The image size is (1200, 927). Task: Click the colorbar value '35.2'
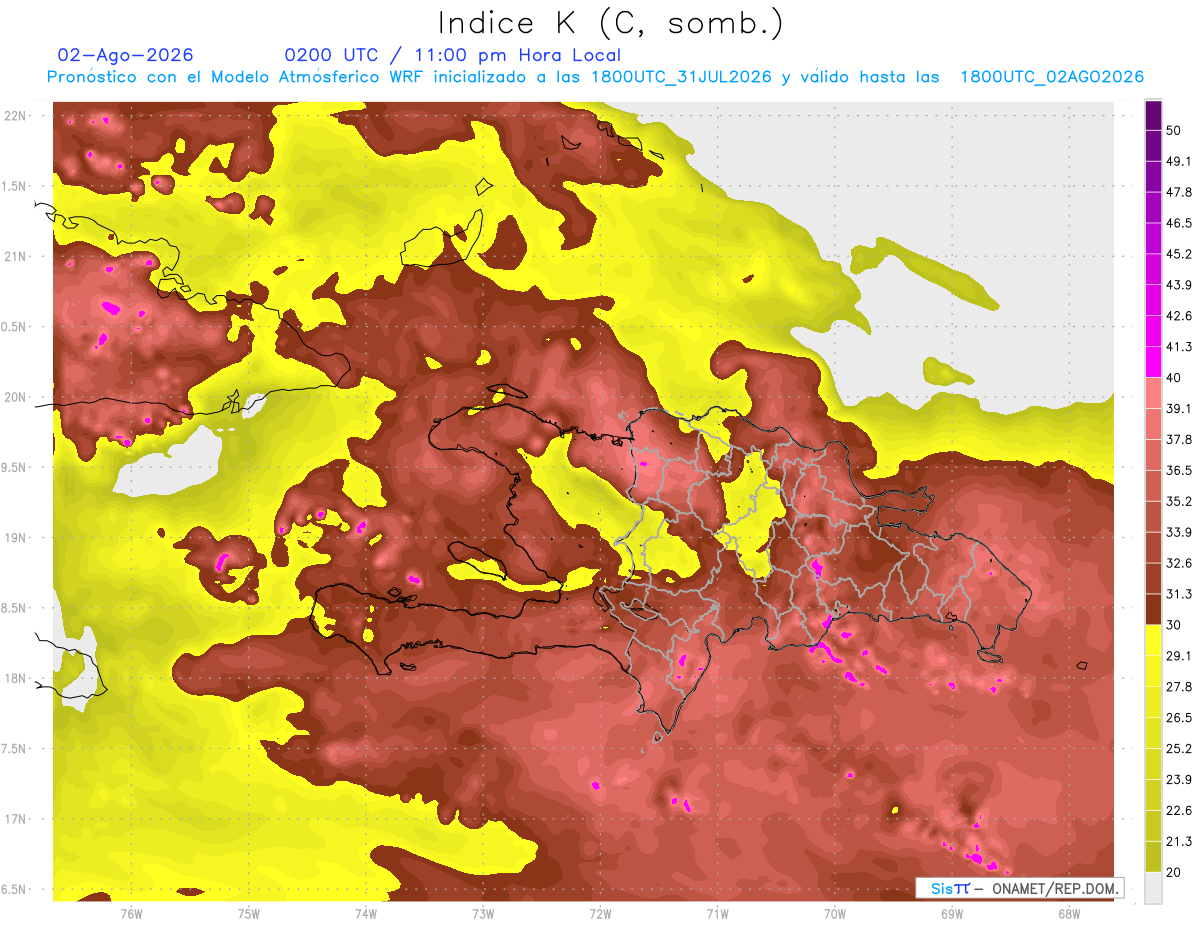(1180, 501)
